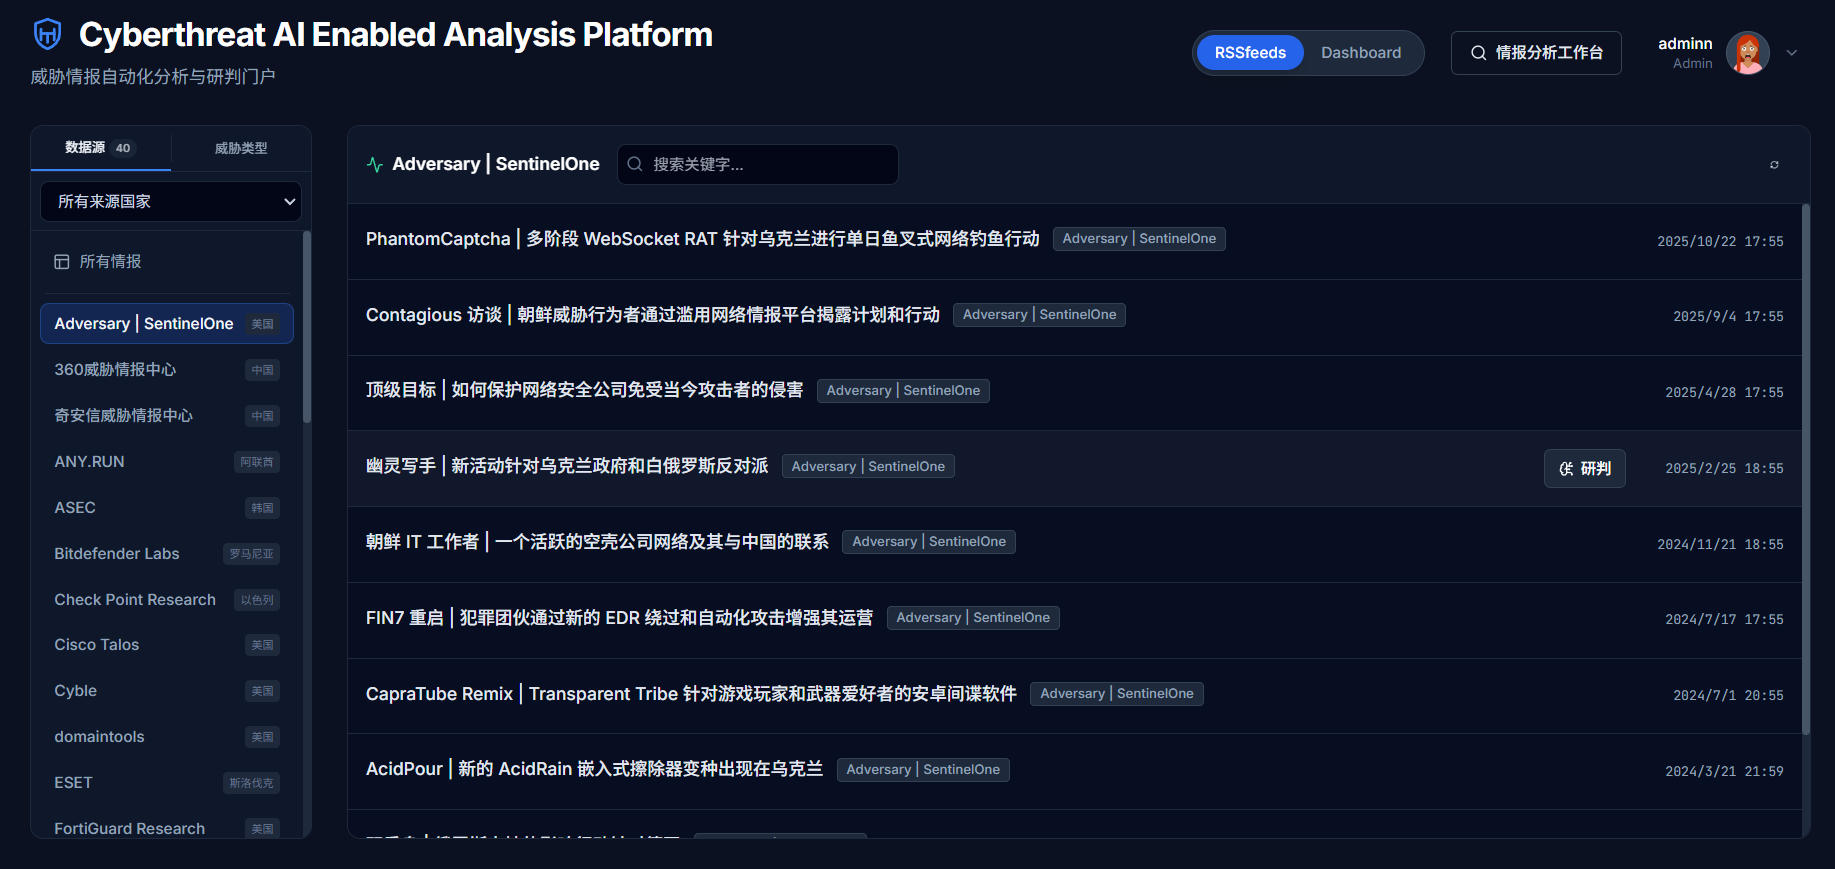Image resolution: width=1835 pixels, height=869 pixels.
Task: Click the 阿联酋 country badge on ANY.RUN
Action: (257, 462)
